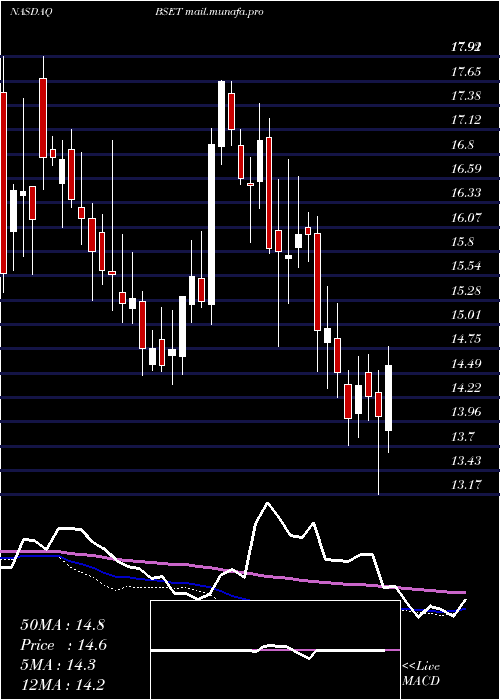500x700 pixels.
Task: Select the 15.54 price axis label
Action: pyautogui.click(x=466, y=266)
